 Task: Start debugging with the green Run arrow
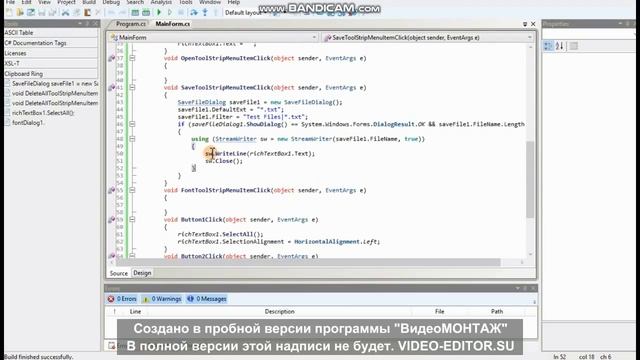159,13
